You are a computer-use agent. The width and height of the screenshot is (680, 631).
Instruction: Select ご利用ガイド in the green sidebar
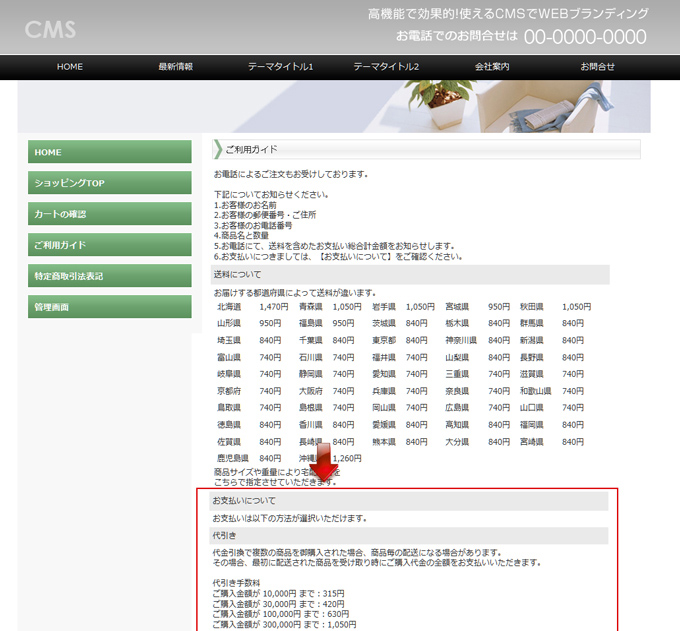pyautogui.click(x=109, y=245)
